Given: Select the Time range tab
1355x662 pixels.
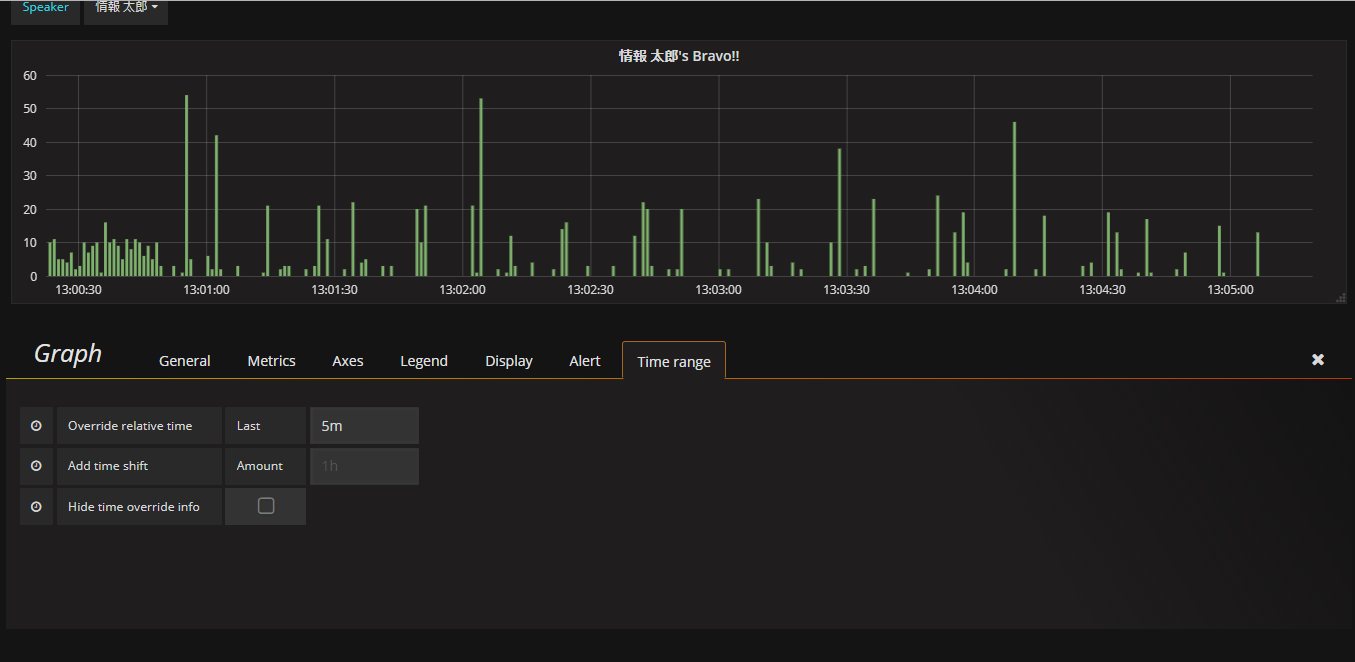Looking at the screenshot, I should pos(674,362).
